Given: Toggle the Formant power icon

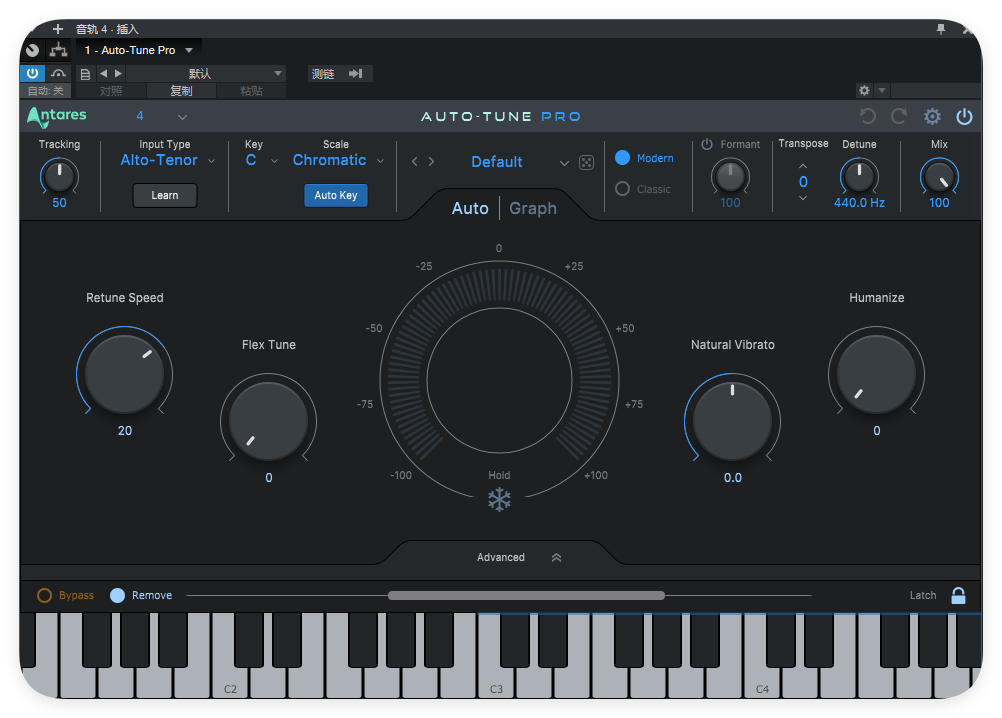Looking at the screenshot, I should coord(707,144).
